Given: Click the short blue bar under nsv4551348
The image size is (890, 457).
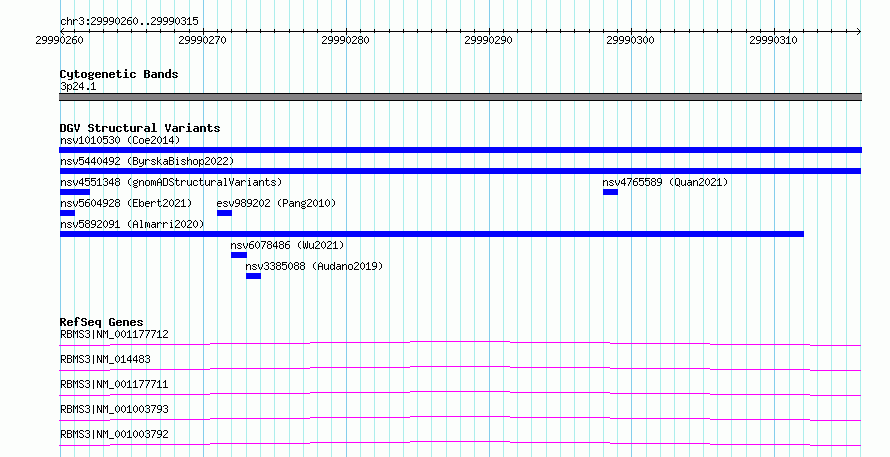Looking at the screenshot, I should 75,192.
